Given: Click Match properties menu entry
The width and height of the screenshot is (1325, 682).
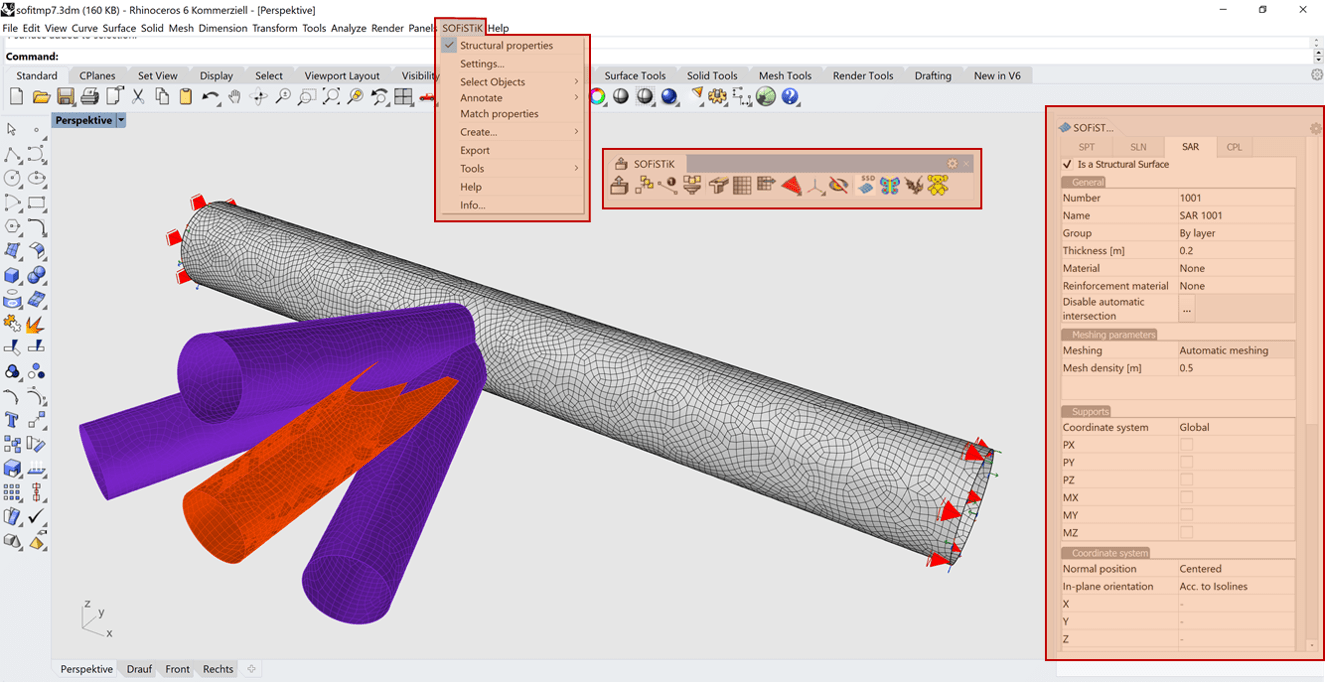Looking at the screenshot, I should point(512,114).
